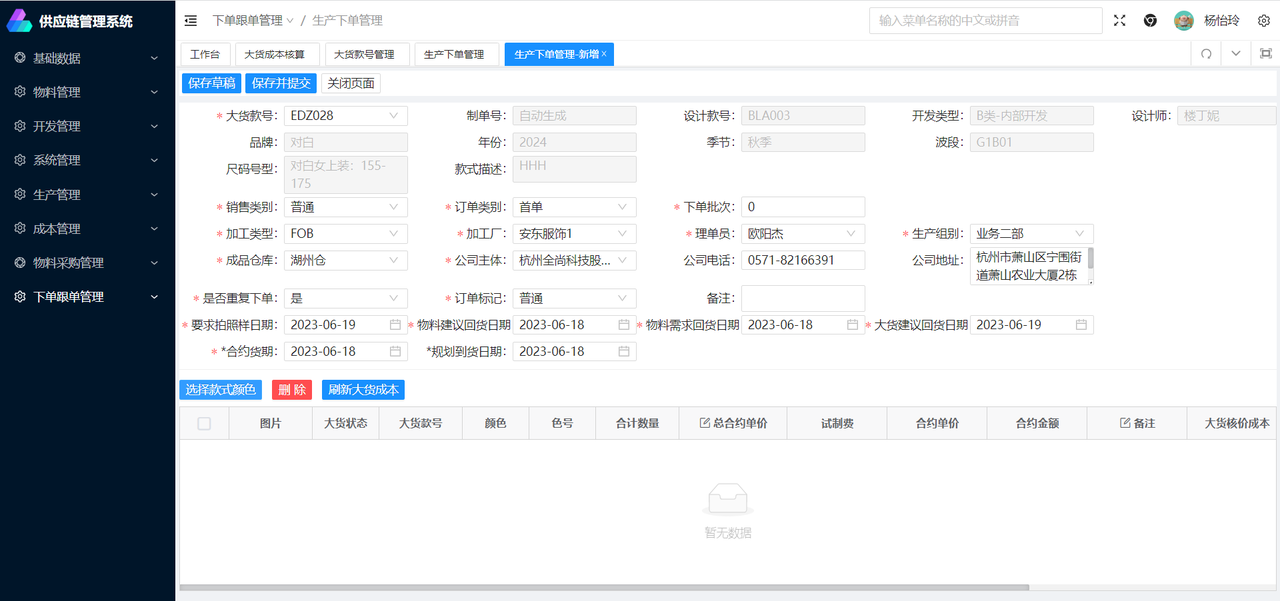This screenshot has width=1280, height=601.
Task: Click the 下单批次 input field
Action: pyautogui.click(x=803, y=207)
